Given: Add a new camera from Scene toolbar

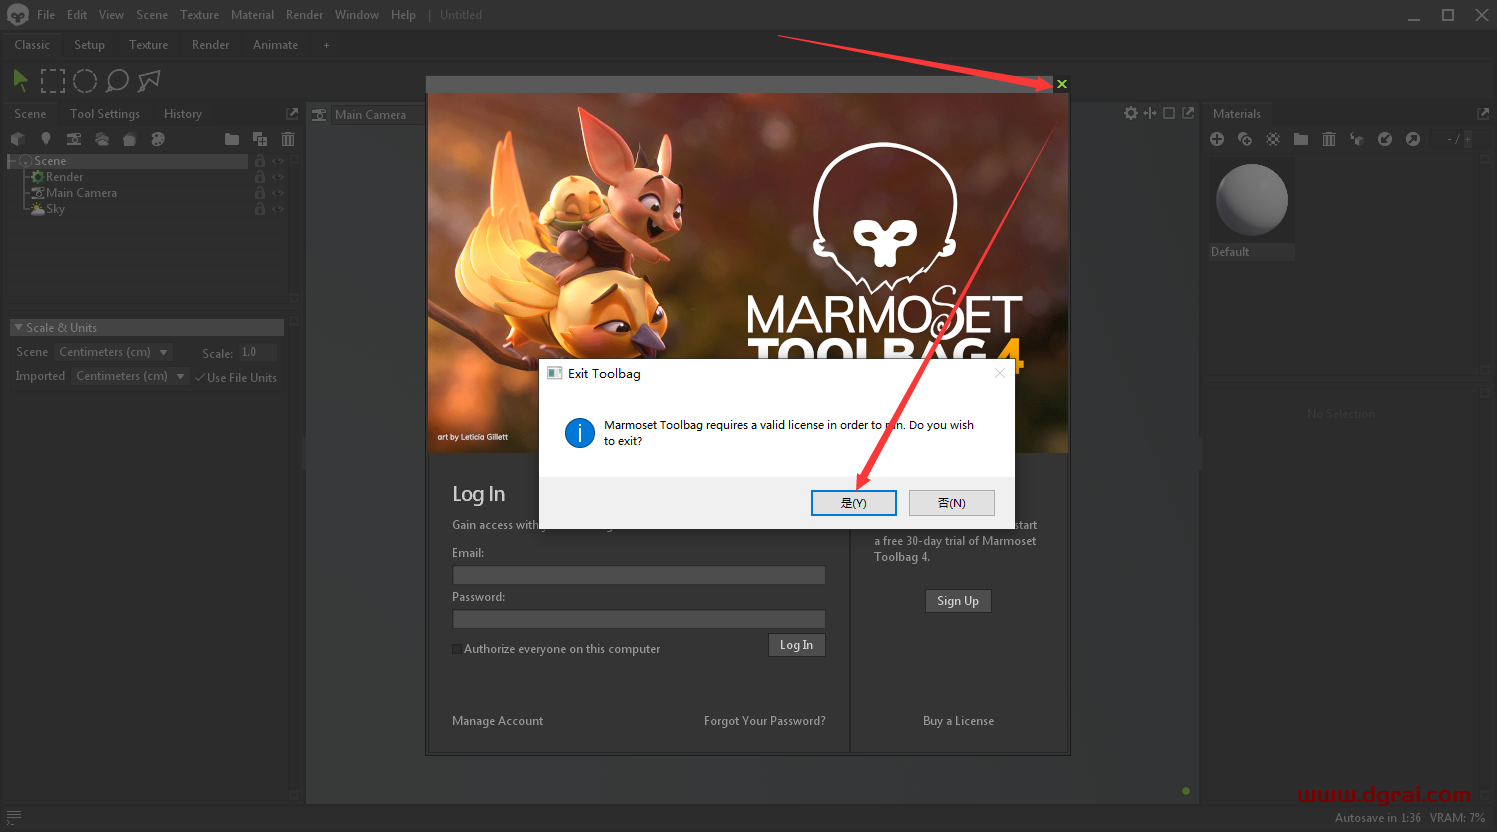Looking at the screenshot, I should [74, 139].
